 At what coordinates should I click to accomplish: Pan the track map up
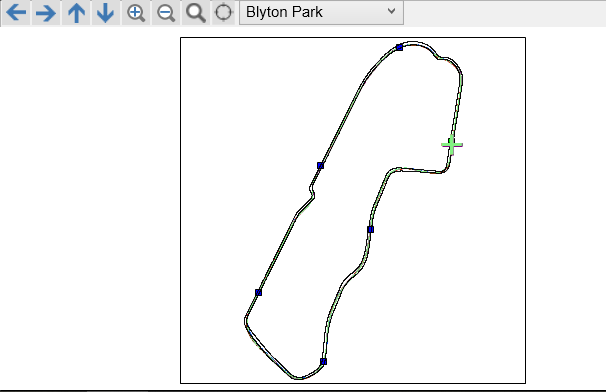point(76,13)
